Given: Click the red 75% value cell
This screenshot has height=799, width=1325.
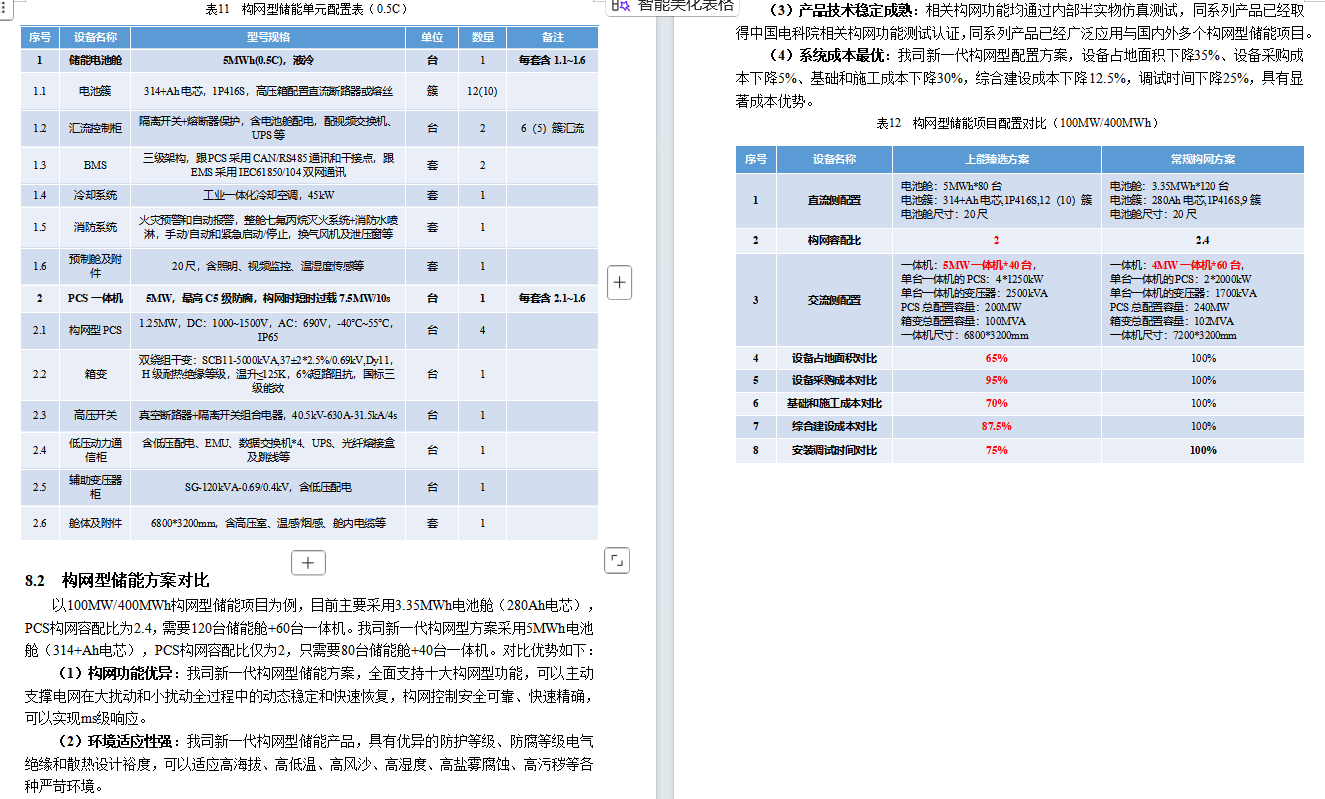Looking at the screenshot, I should (997, 450).
